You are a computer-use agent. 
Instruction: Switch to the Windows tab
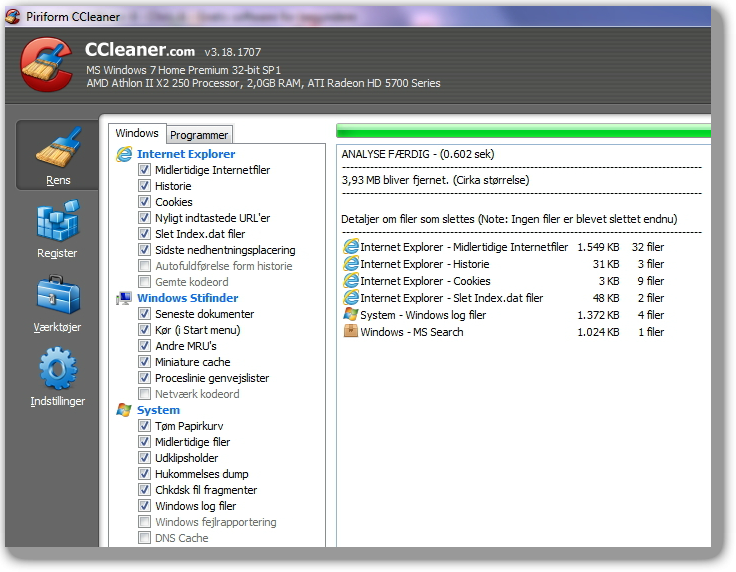point(137,133)
